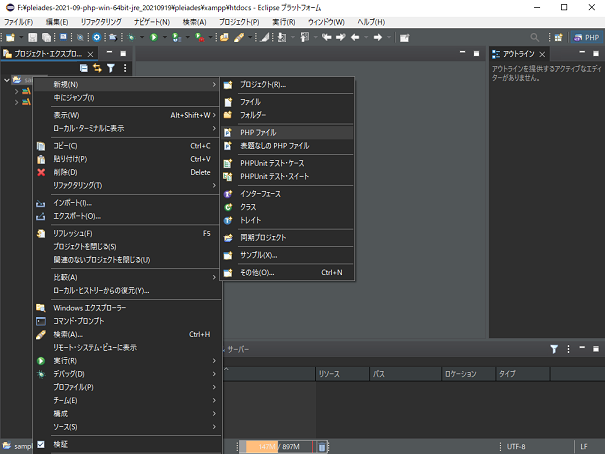Viewport: 605px width, 454px height.
Task: Click the heap memory usage bar
Action: 279,447
